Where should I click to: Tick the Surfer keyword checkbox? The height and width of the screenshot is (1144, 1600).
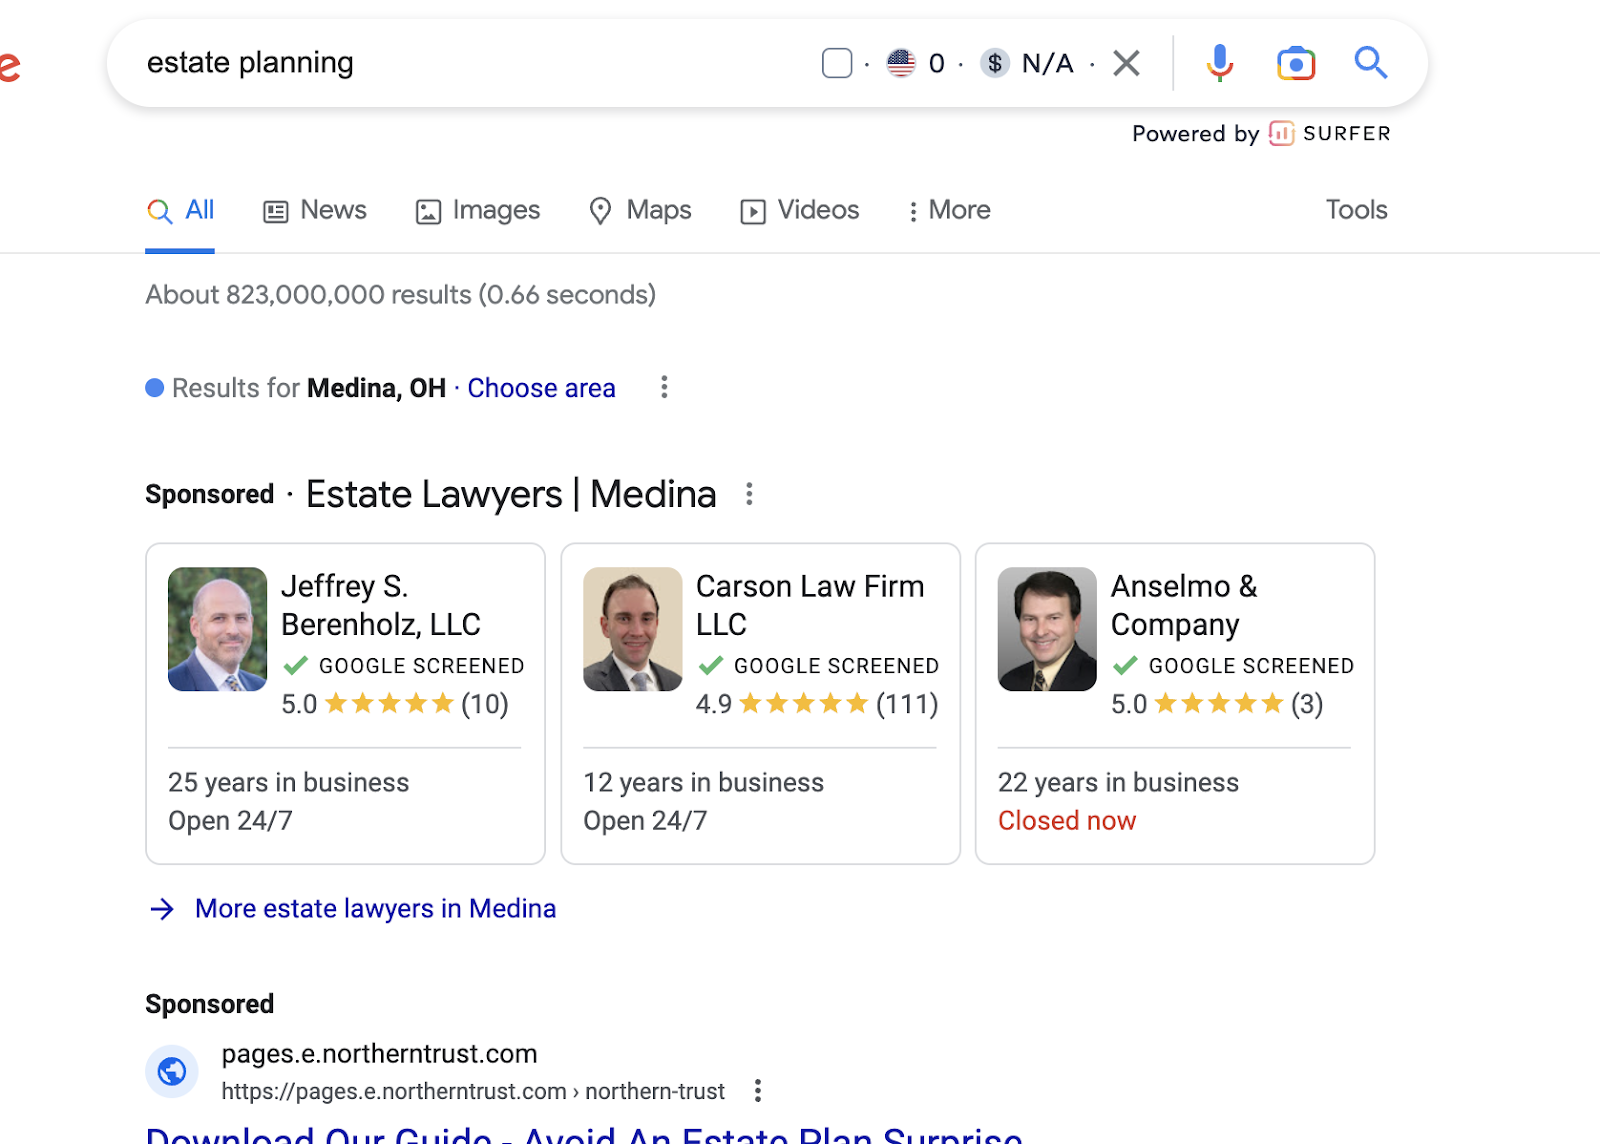tap(837, 63)
